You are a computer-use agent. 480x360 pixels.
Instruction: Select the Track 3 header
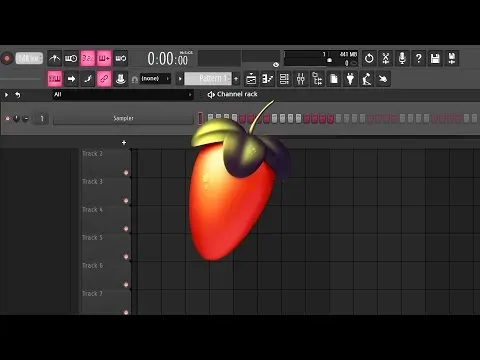point(106,190)
